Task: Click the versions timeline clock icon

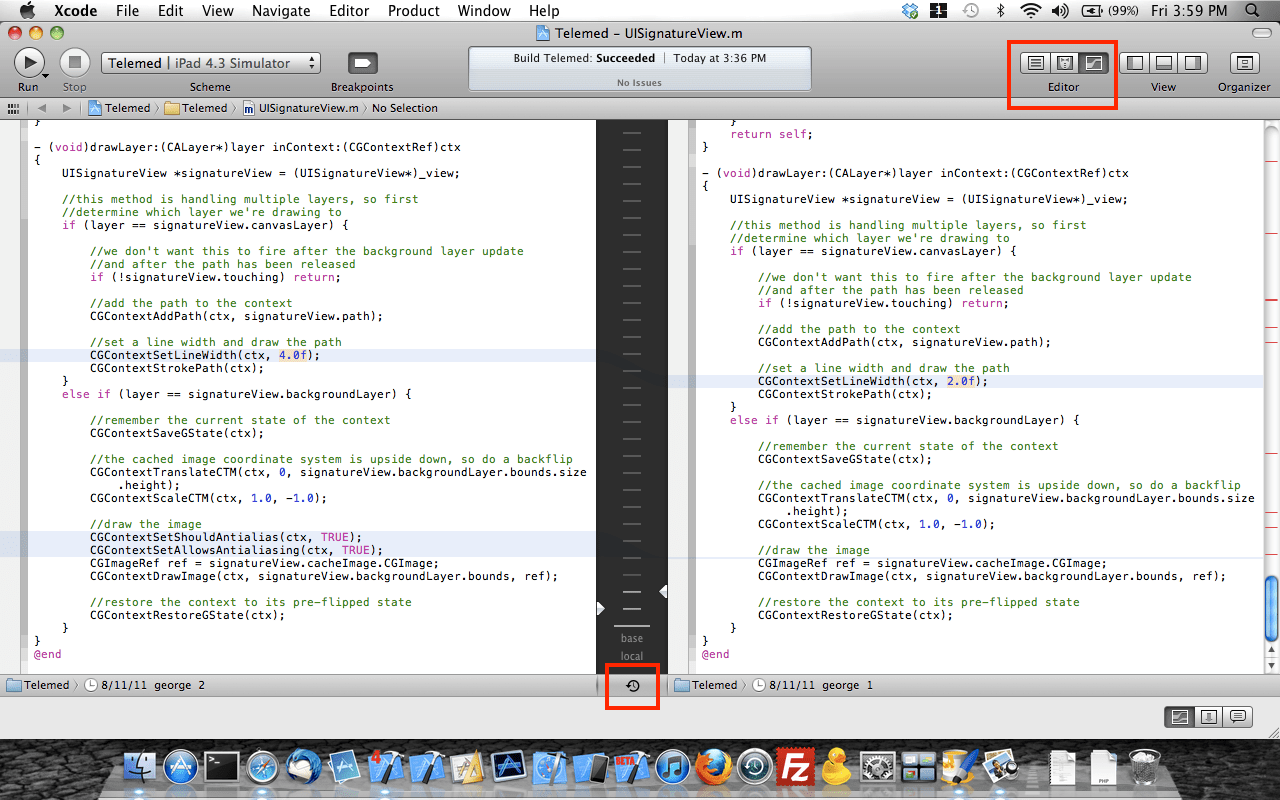Action: point(632,686)
